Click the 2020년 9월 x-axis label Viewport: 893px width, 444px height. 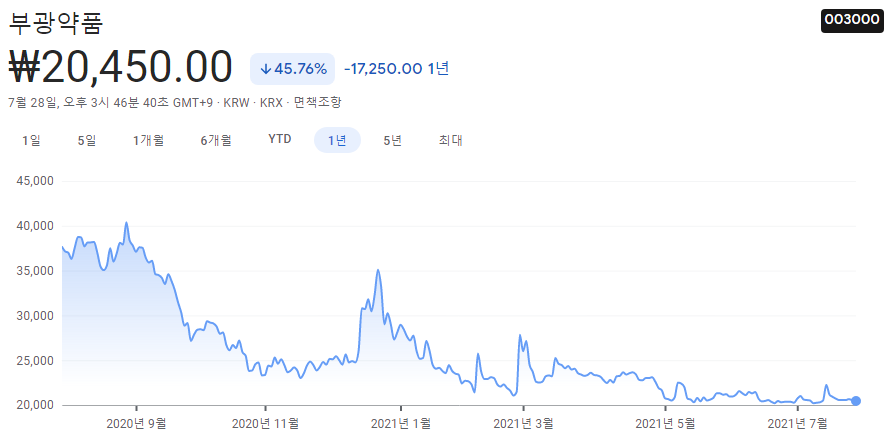[137, 423]
